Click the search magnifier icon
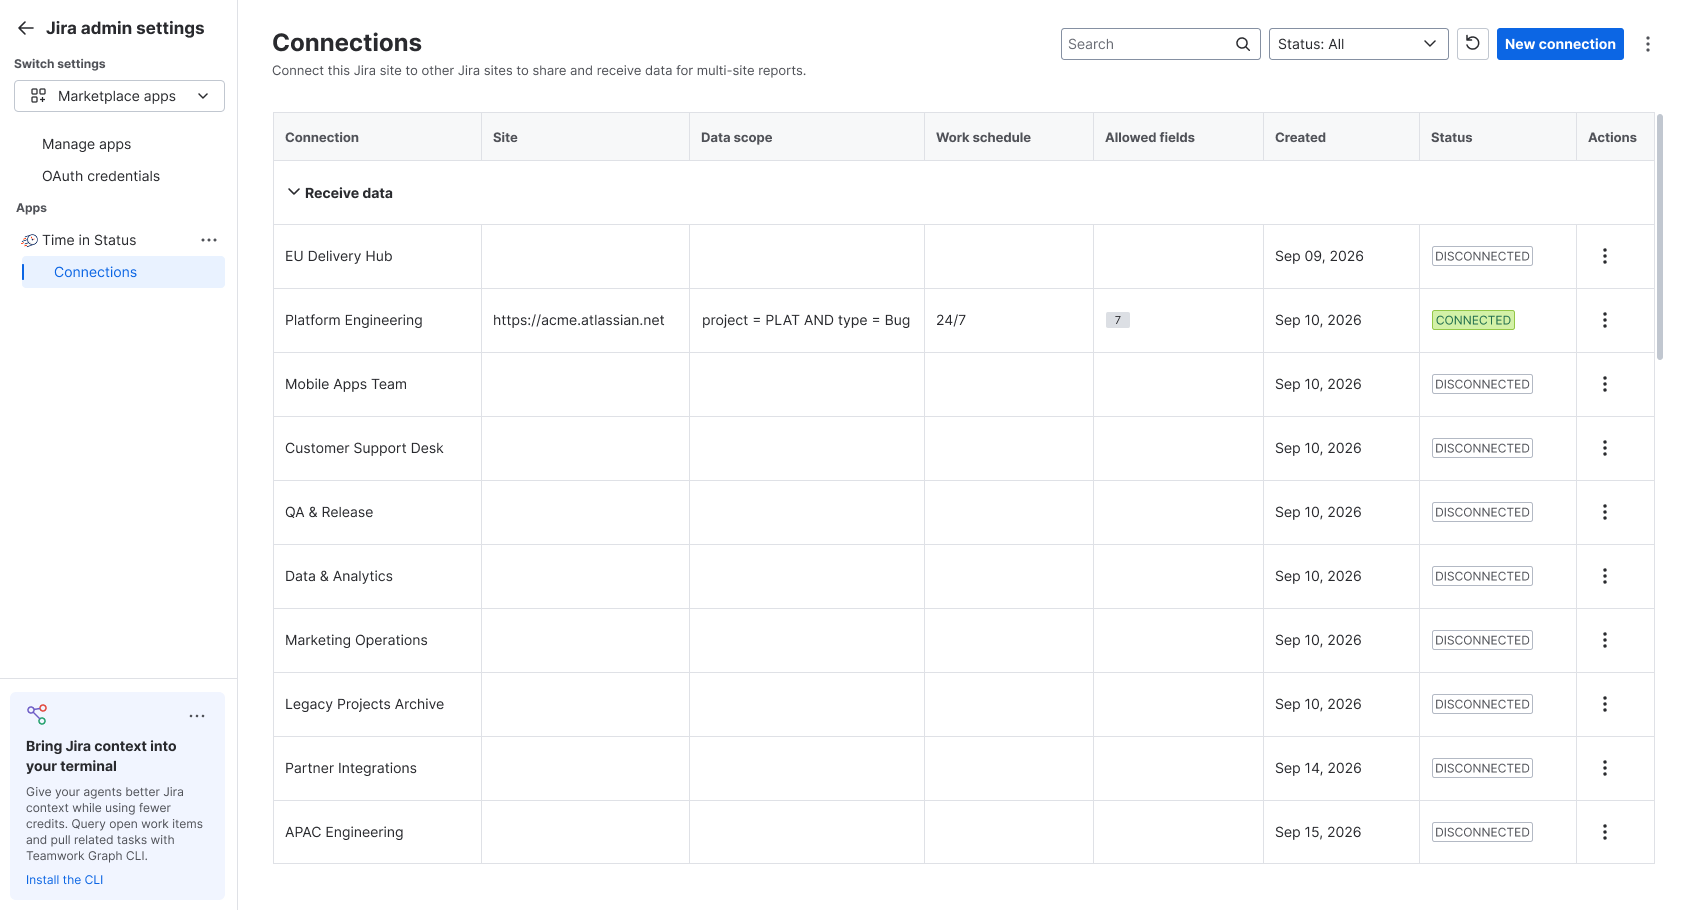1700x910 pixels. (x=1243, y=44)
